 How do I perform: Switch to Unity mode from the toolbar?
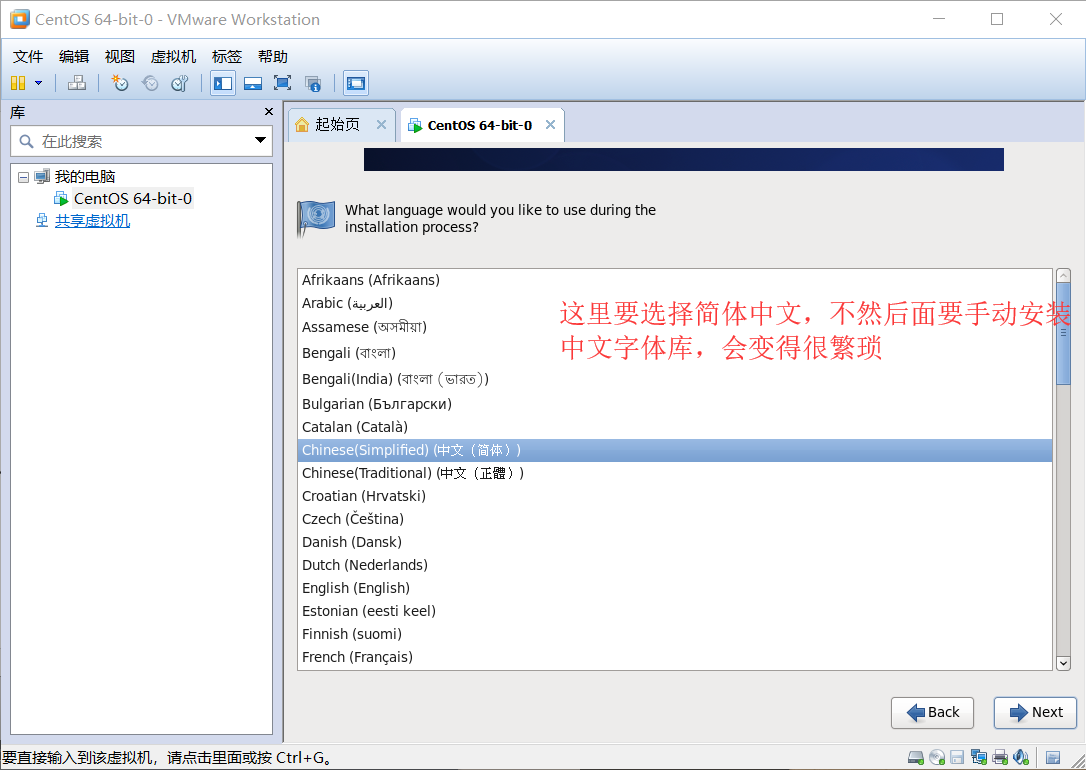click(x=313, y=83)
